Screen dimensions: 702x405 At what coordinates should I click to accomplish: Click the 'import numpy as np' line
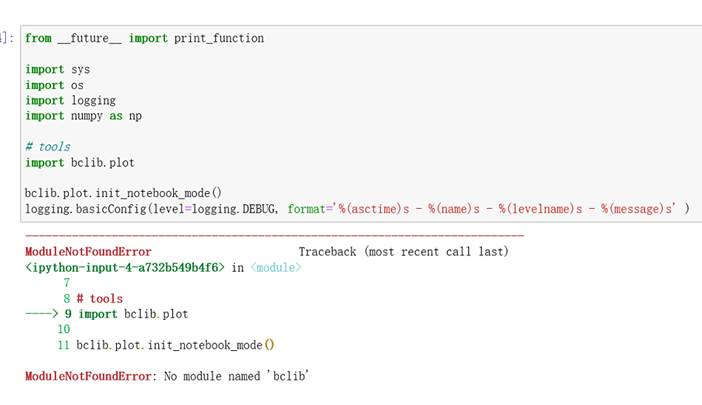83,116
